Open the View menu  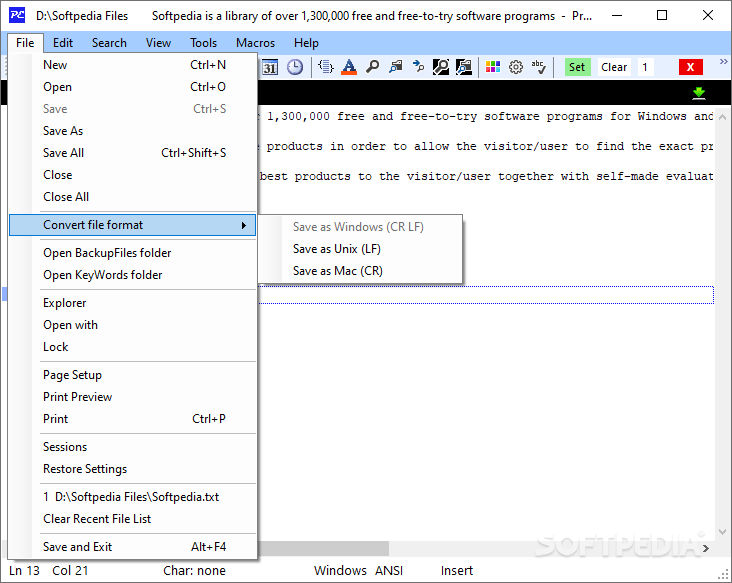158,43
